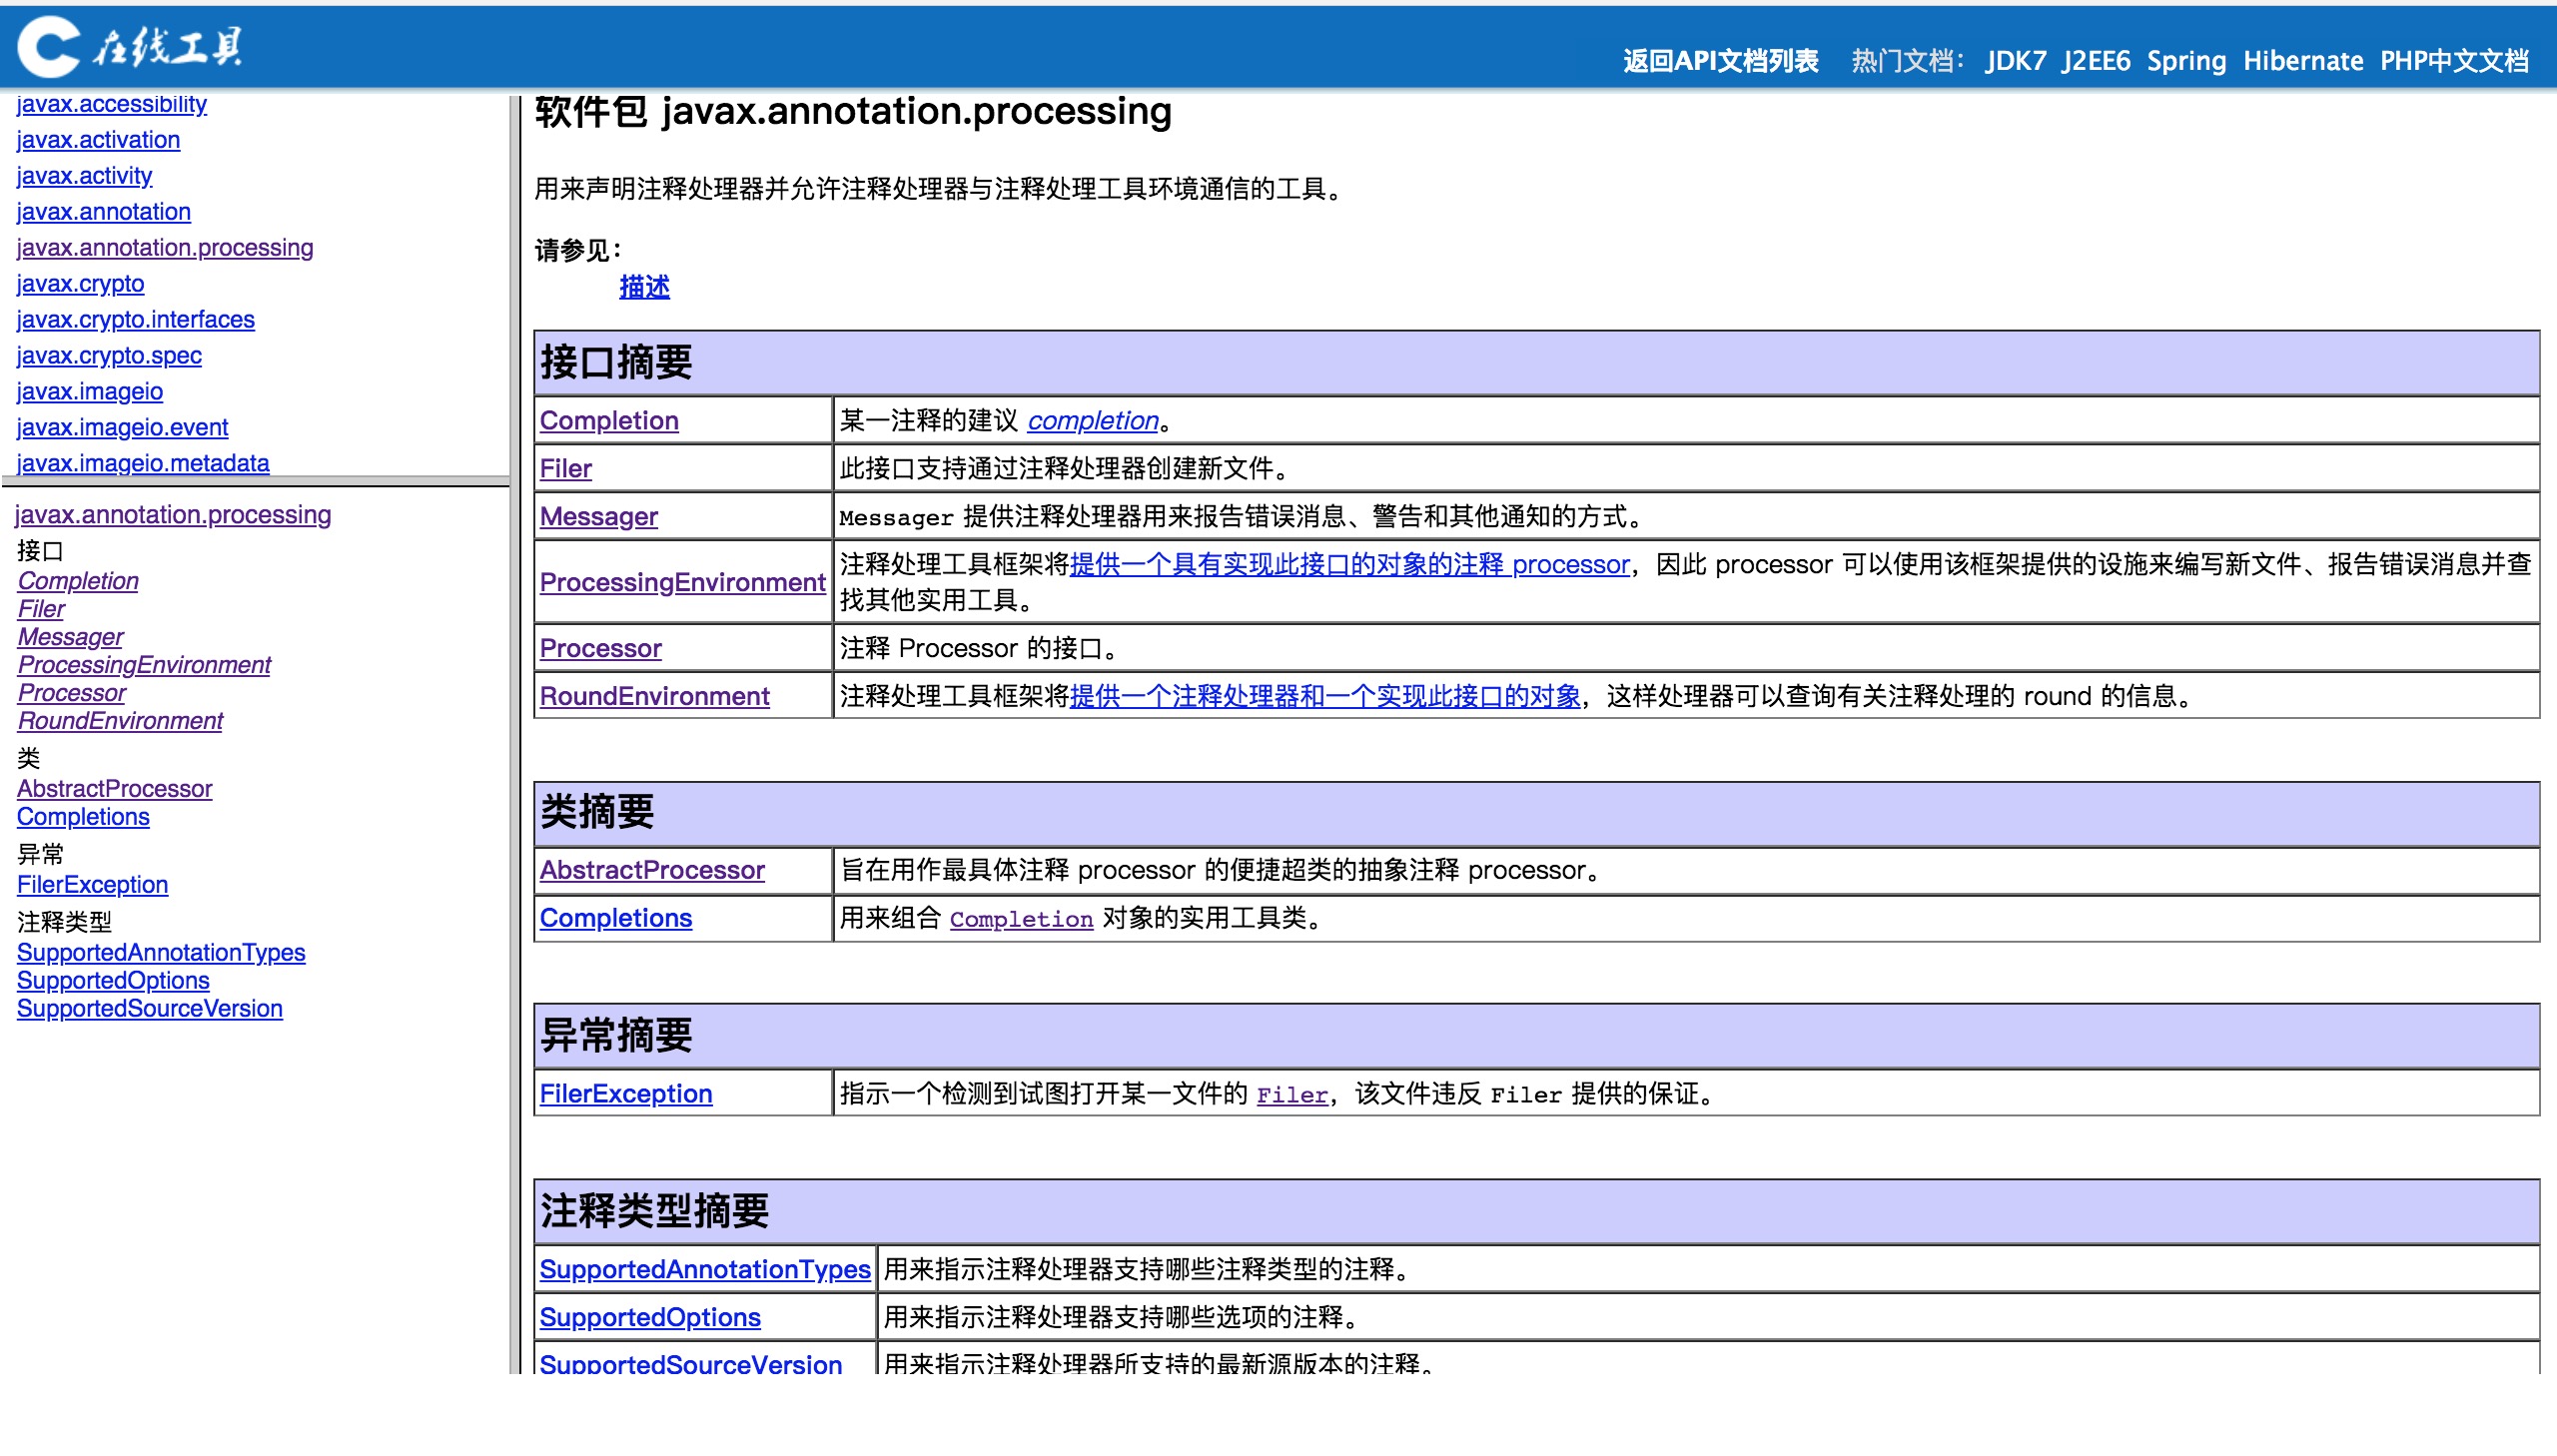Screen dimensions: 2557x1456
Task: Select javax.activation in package list
Action: click(x=98, y=140)
